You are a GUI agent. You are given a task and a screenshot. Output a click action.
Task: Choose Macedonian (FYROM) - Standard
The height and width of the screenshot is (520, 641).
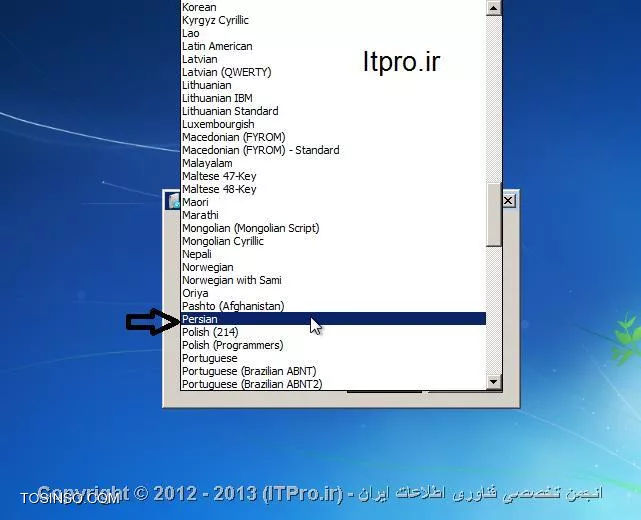point(333,150)
